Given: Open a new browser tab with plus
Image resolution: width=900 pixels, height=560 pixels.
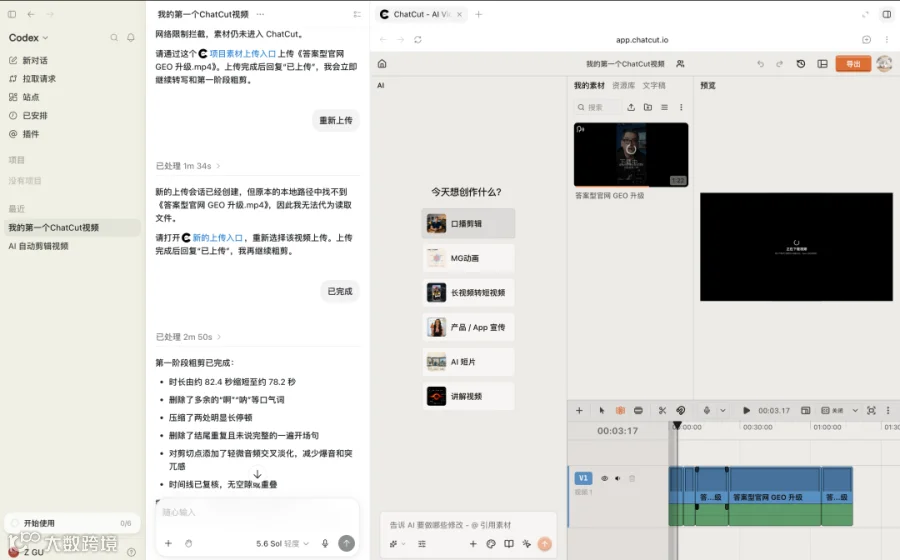Looking at the screenshot, I should (479, 14).
